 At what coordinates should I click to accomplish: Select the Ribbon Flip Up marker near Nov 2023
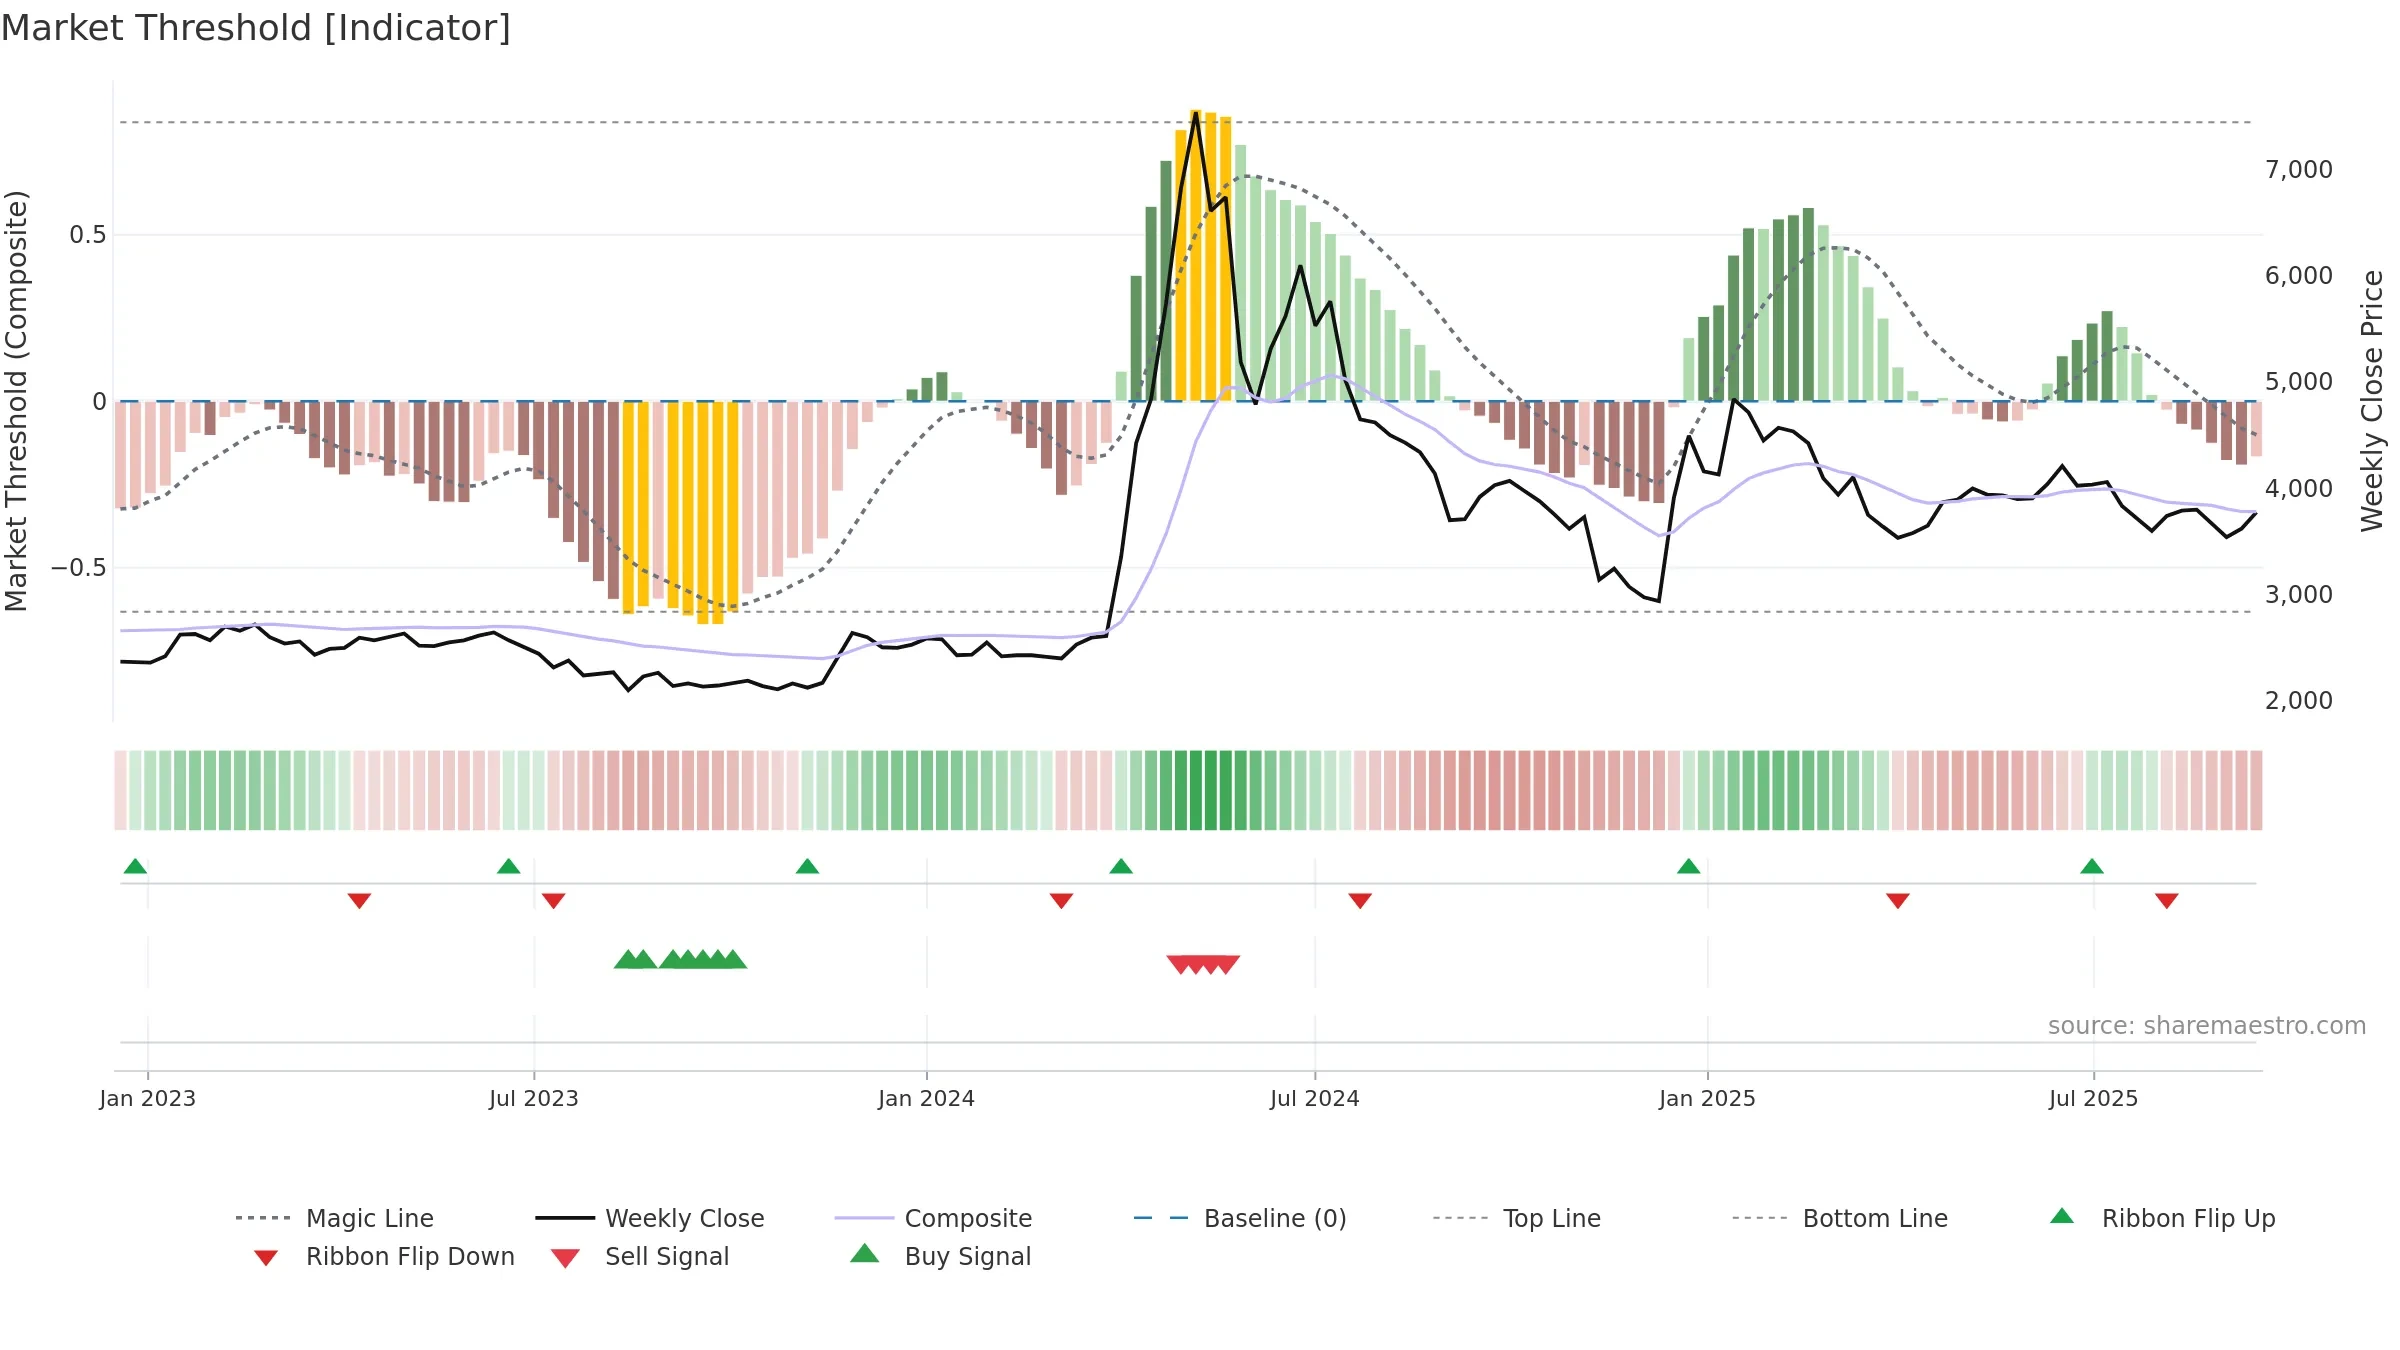tap(807, 866)
